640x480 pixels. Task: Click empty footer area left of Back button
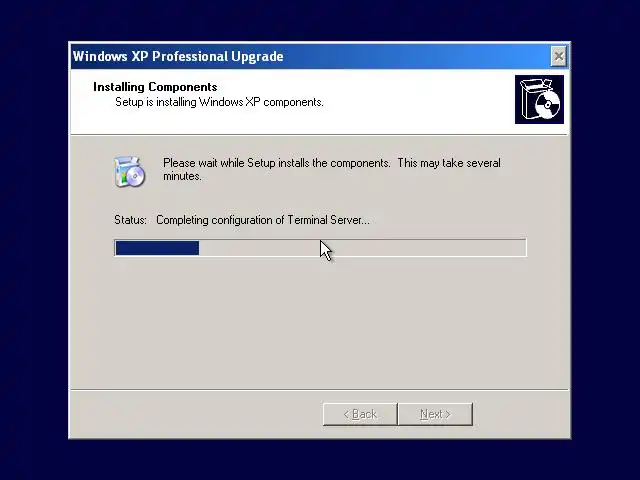(196, 414)
